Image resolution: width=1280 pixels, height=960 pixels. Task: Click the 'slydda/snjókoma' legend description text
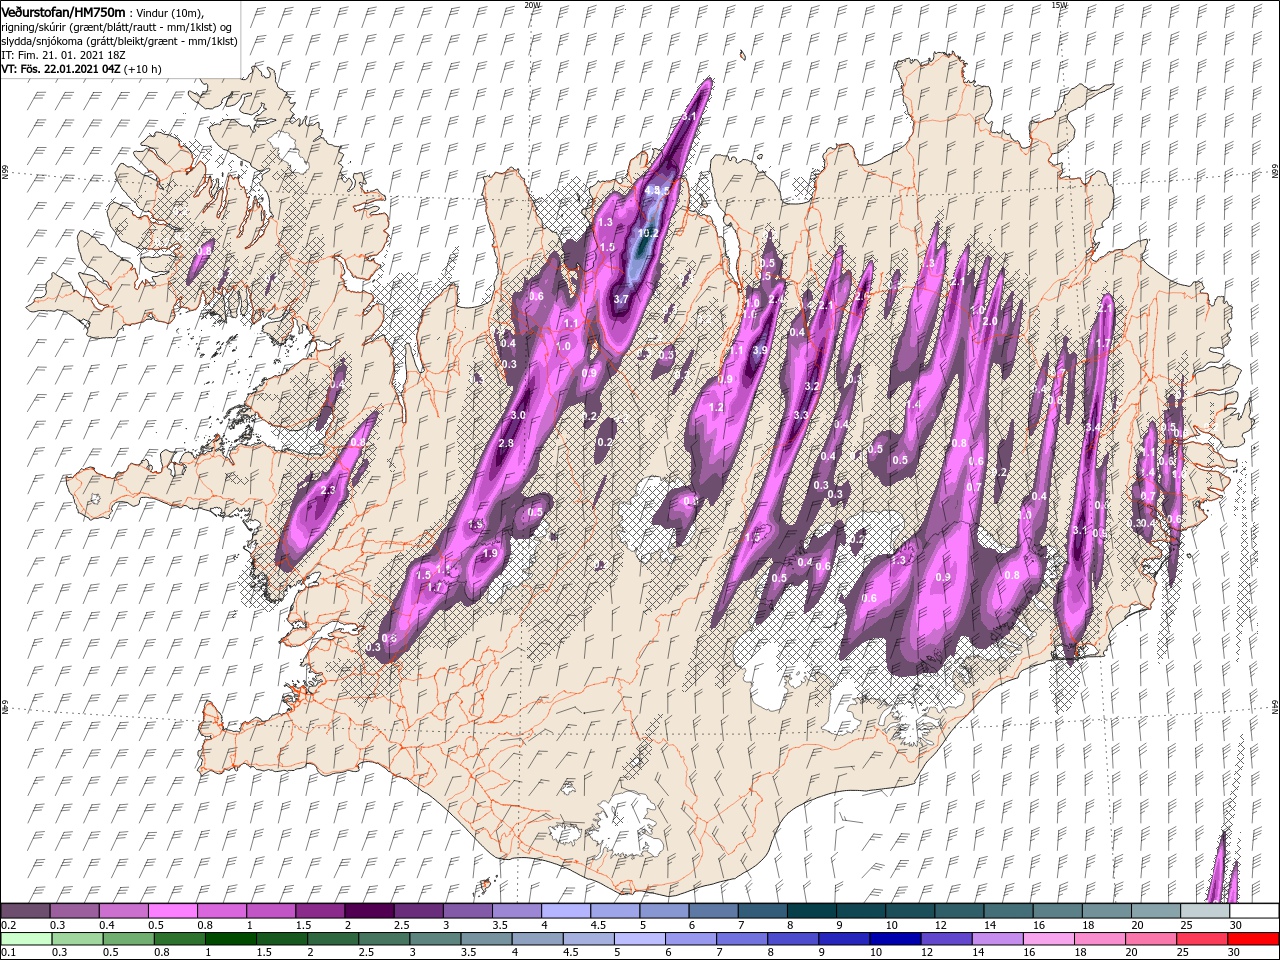tap(40, 40)
